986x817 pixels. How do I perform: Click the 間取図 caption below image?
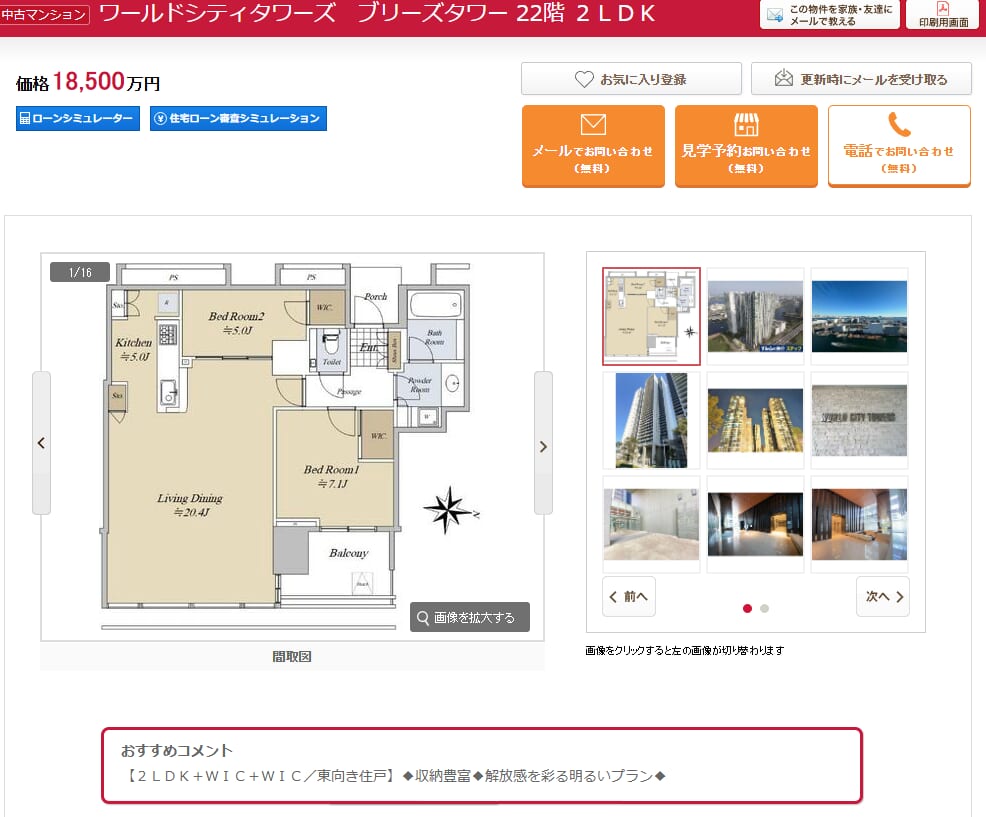292,657
